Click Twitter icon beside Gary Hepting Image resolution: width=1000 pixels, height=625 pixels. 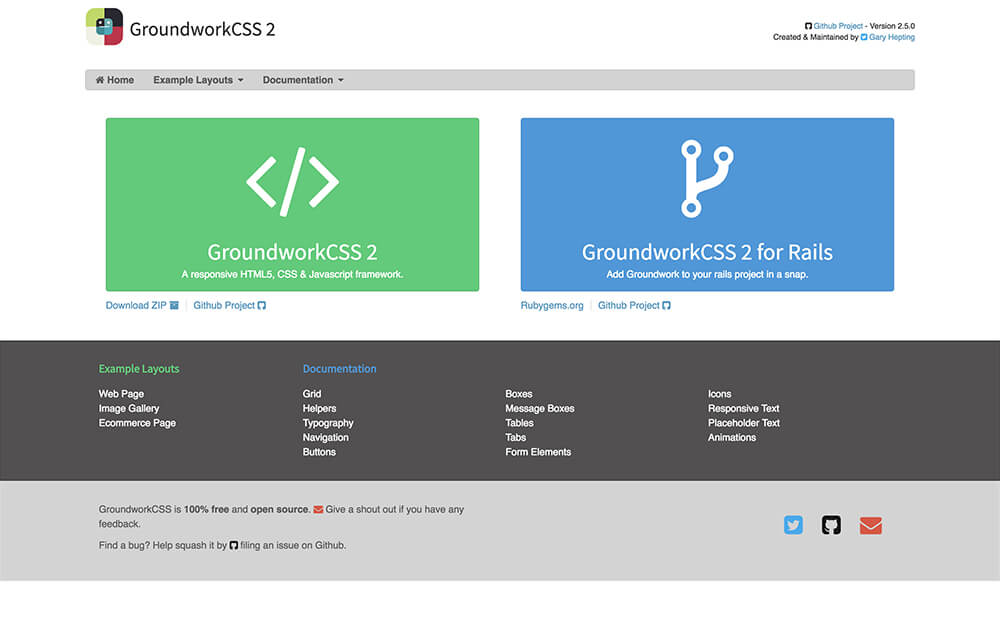864,37
